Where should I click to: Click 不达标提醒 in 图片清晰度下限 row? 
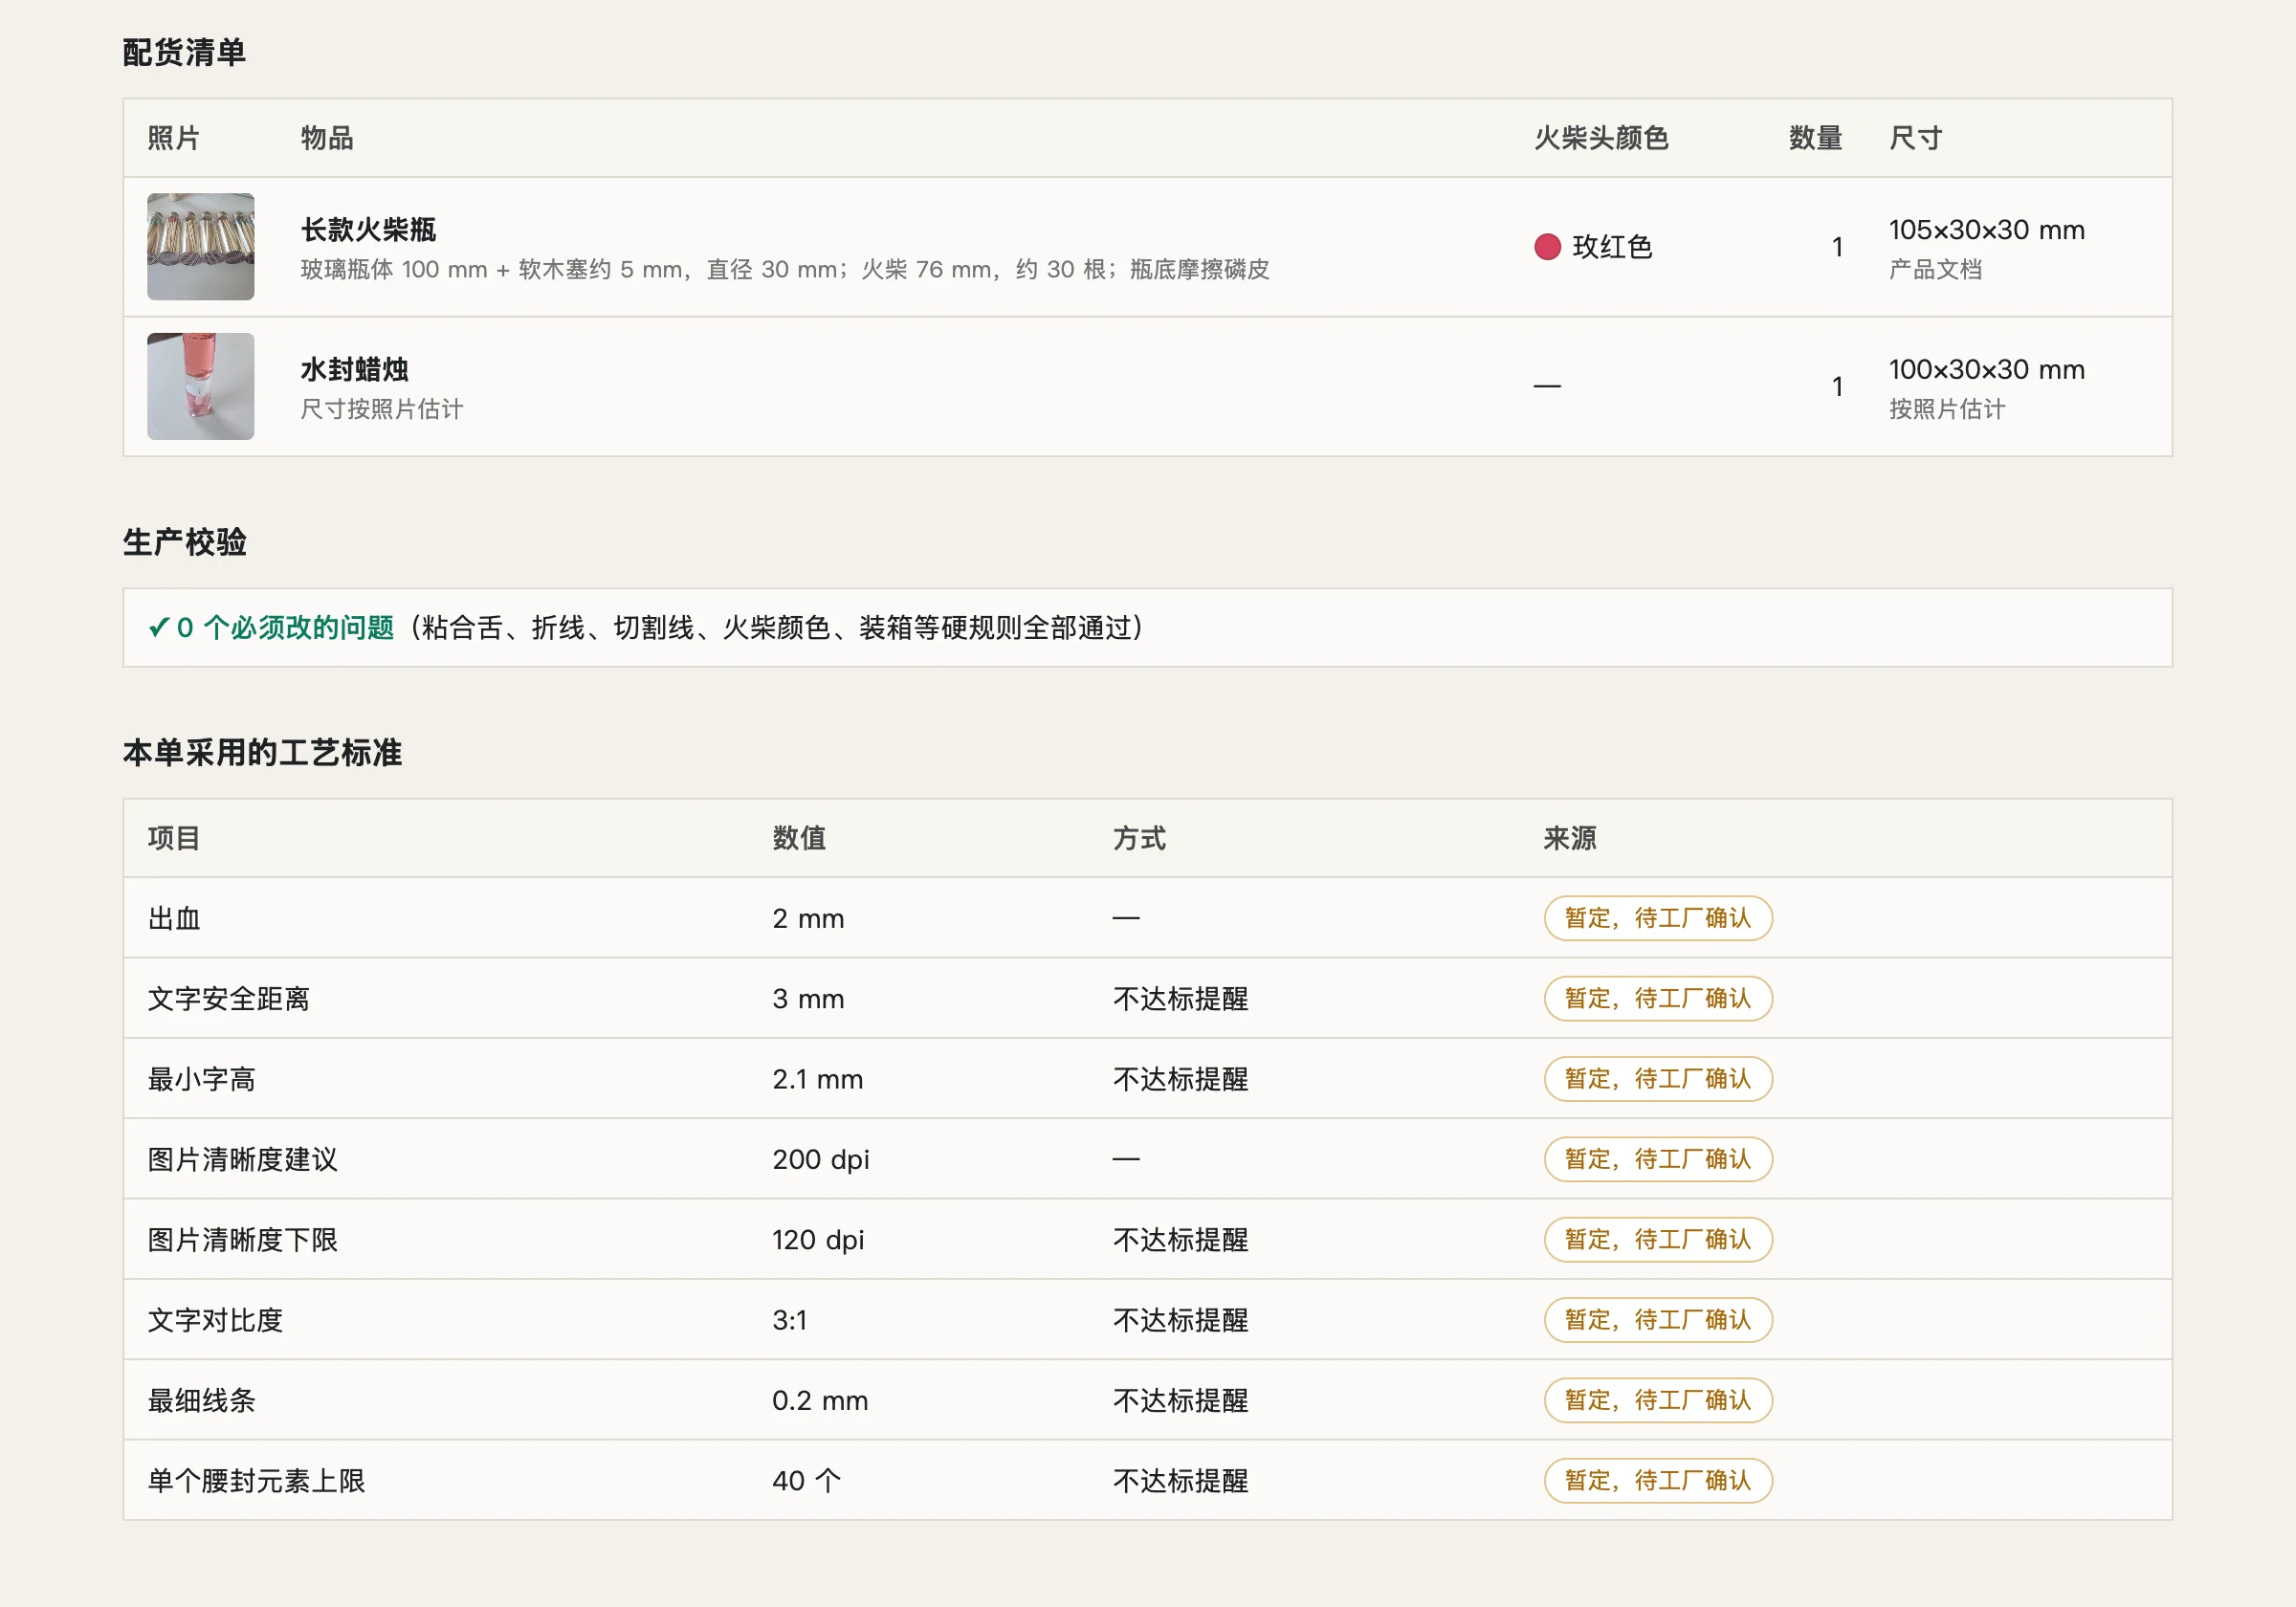(x=1180, y=1239)
